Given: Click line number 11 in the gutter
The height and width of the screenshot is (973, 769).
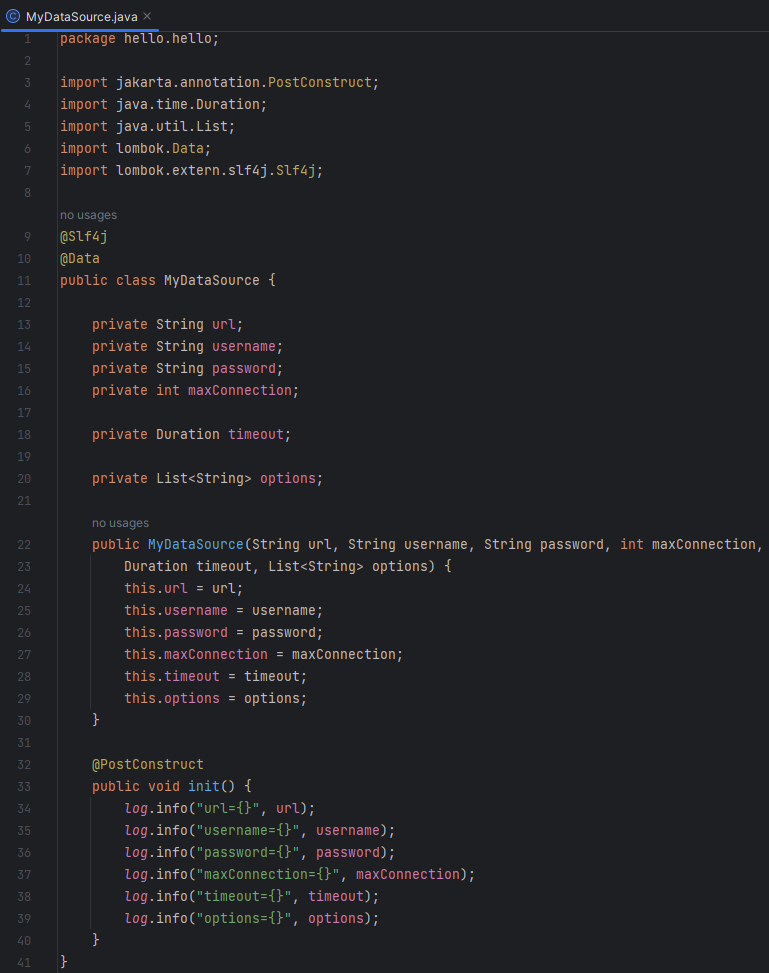Looking at the screenshot, I should click(24, 281).
